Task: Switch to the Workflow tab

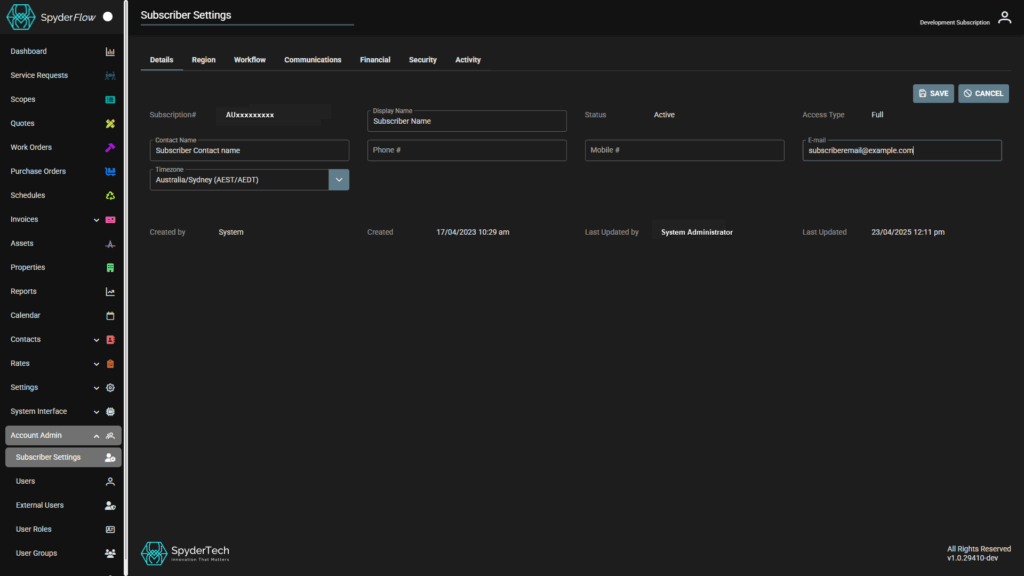Action: pyautogui.click(x=250, y=60)
